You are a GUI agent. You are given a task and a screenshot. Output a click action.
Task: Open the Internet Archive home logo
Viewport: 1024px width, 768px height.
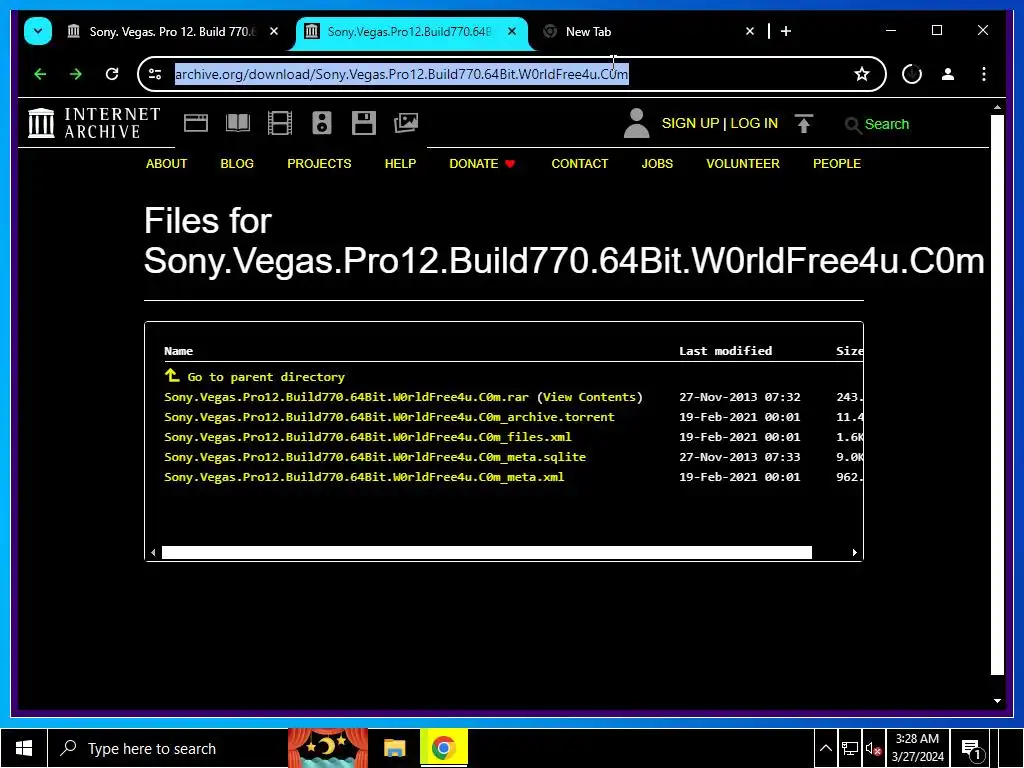(95, 123)
